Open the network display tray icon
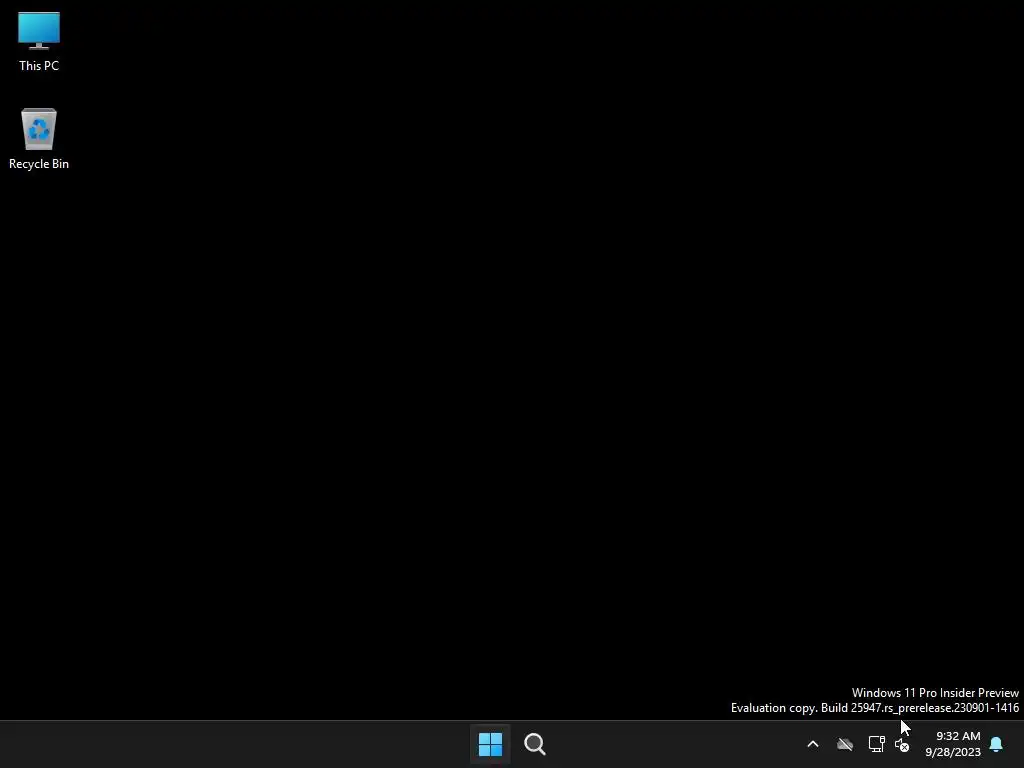This screenshot has width=1024, height=768. 876,744
